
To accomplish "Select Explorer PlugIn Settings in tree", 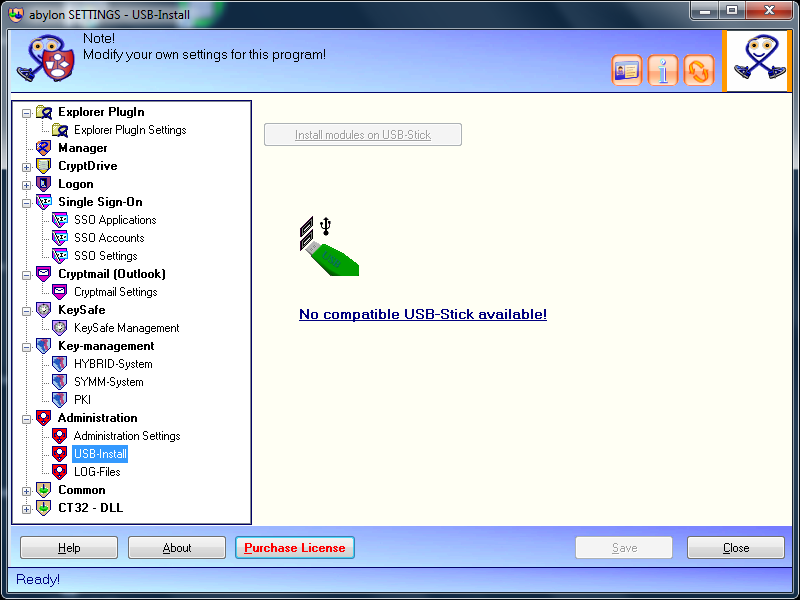I will (x=130, y=130).
